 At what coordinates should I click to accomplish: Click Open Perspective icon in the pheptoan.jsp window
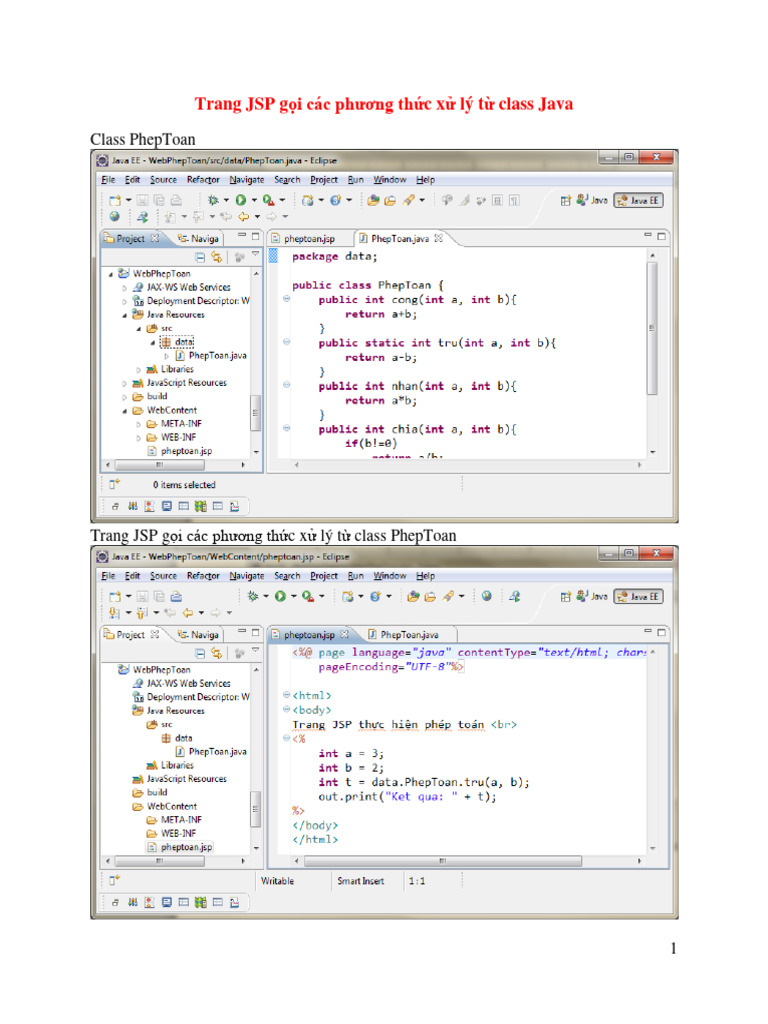(566, 596)
